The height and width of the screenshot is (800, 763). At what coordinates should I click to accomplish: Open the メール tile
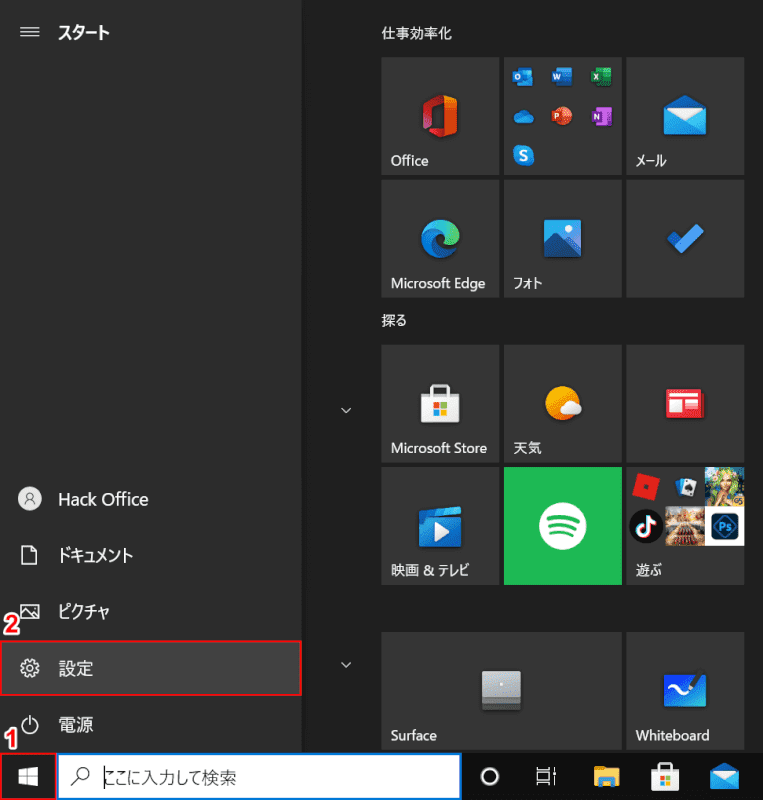coord(685,116)
